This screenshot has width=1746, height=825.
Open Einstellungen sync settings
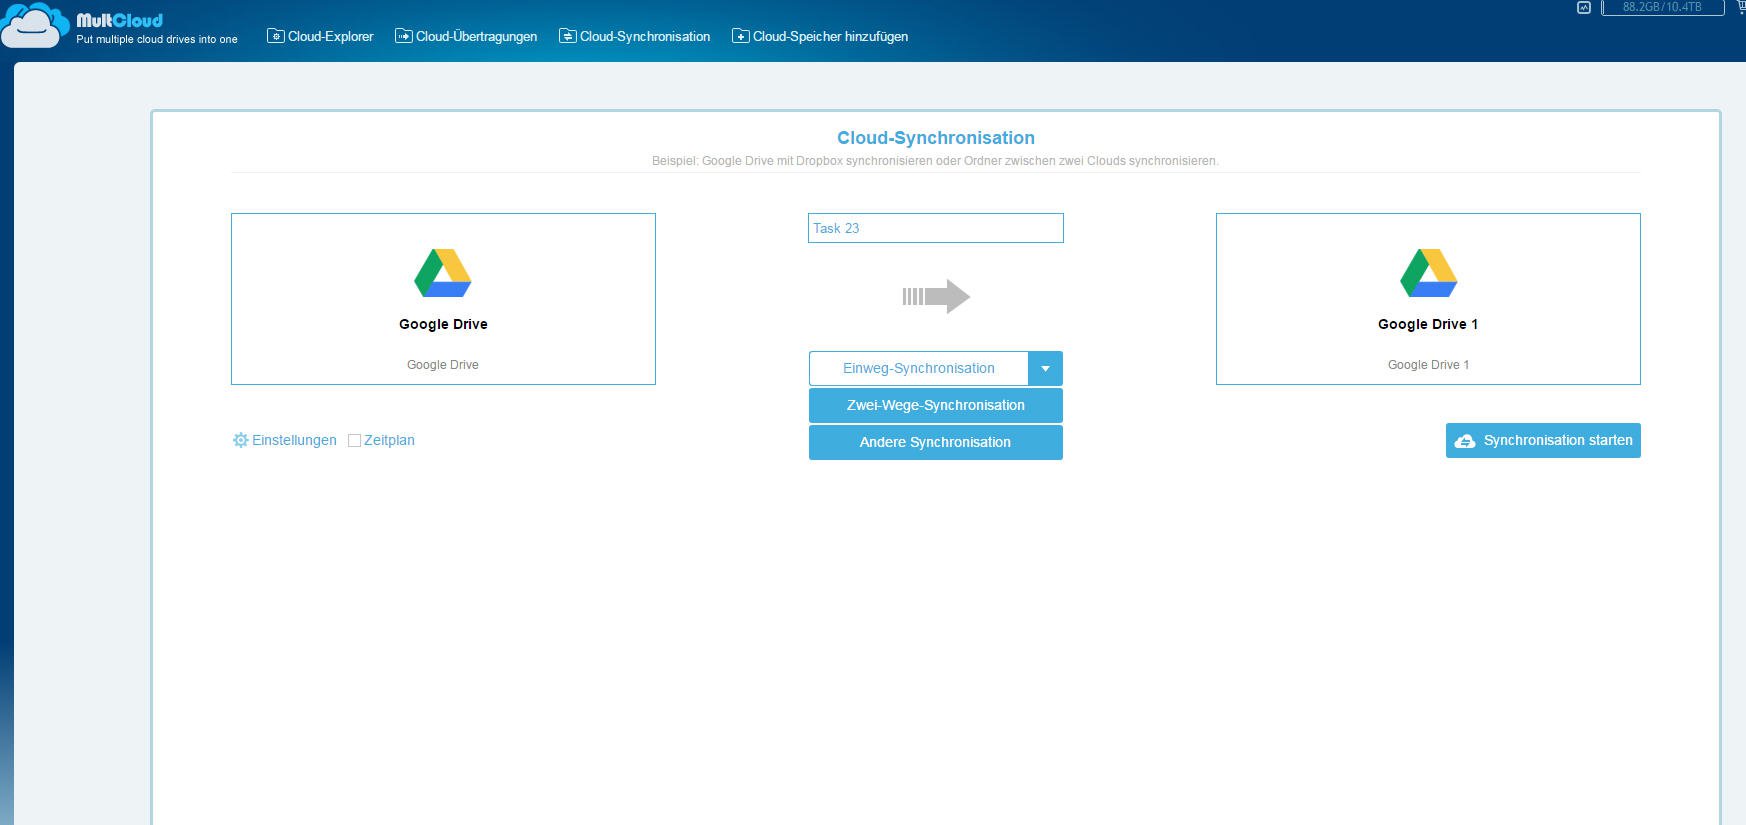tap(285, 440)
